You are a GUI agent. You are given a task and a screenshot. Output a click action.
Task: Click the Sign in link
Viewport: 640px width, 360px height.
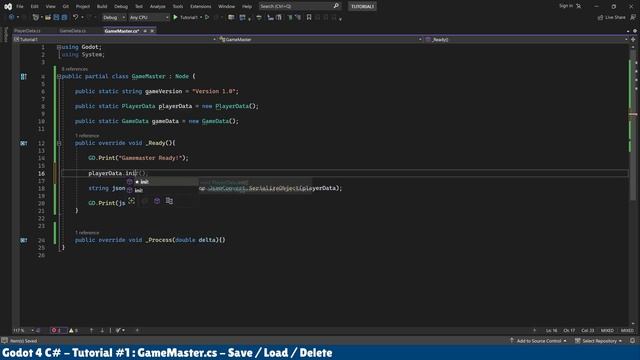566,6
